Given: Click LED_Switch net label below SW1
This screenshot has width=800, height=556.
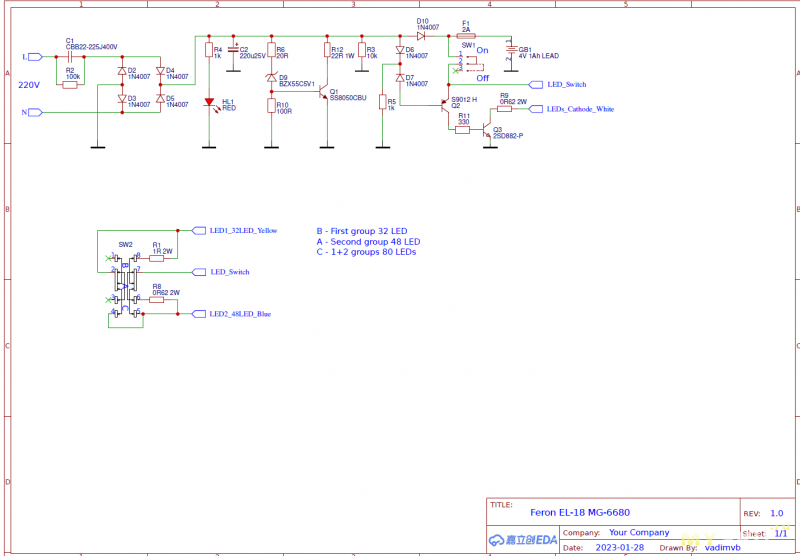Looking at the screenshot, I should coord(567,85).
